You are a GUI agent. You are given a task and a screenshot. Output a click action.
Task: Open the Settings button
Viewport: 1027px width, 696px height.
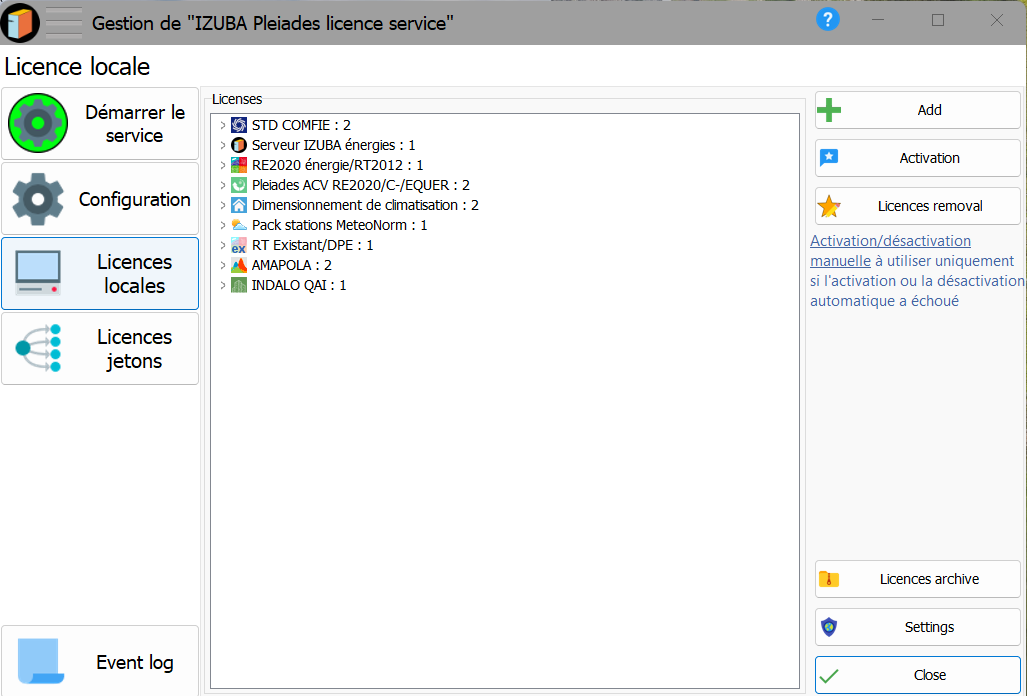click(918, 627)
